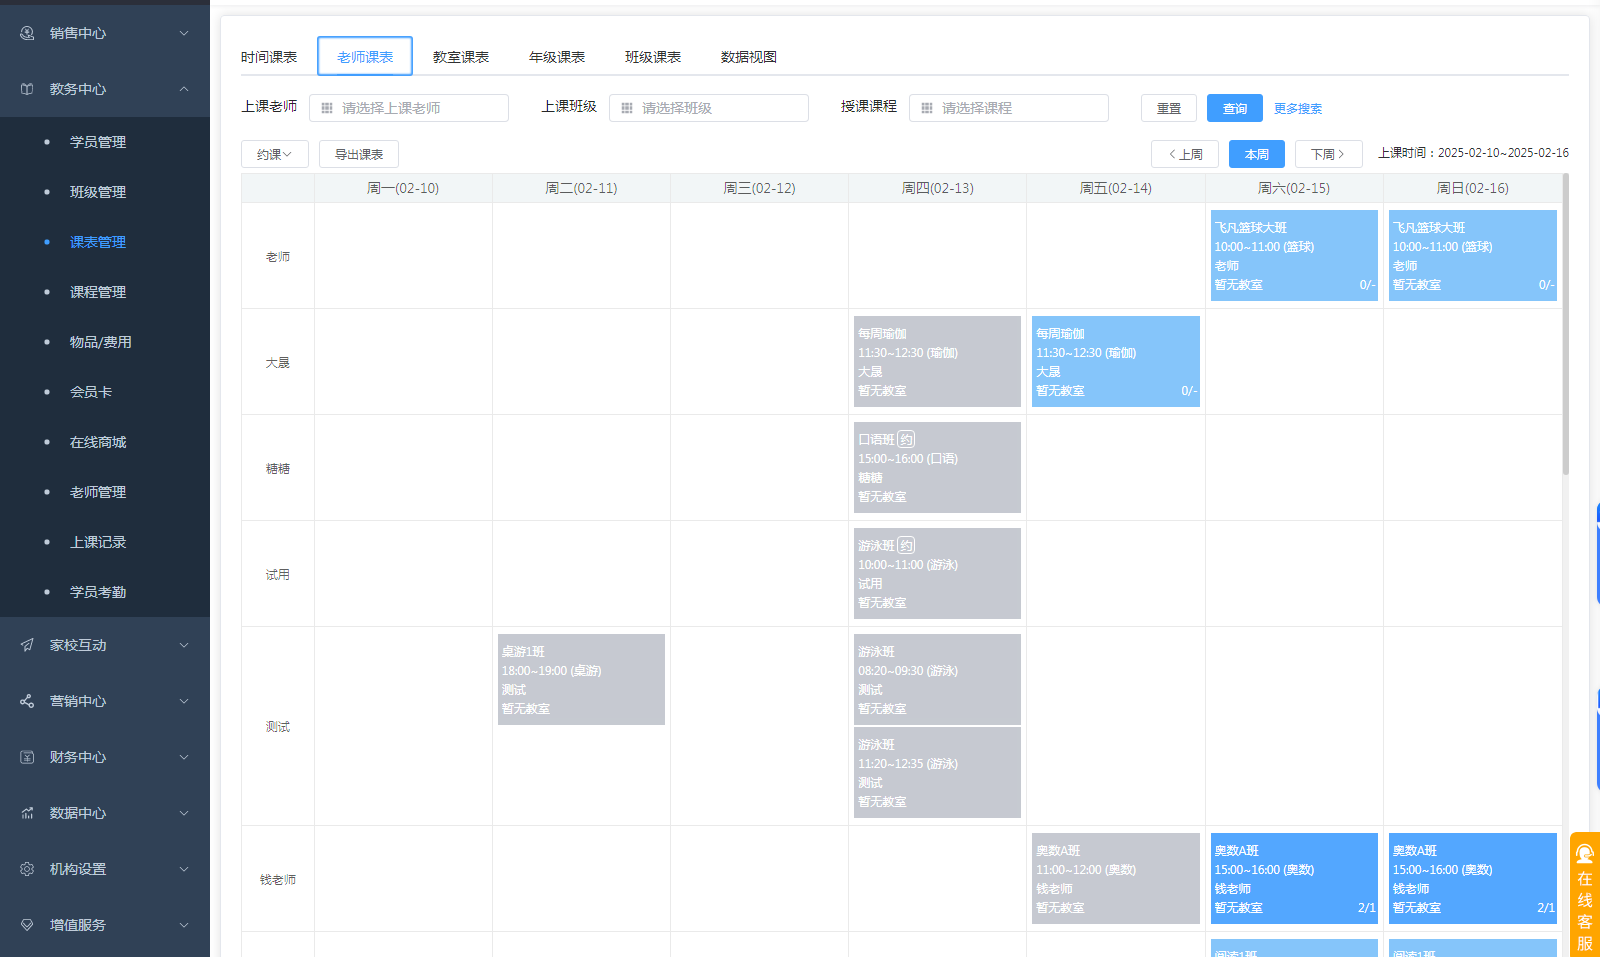This screenshot has height=957, width=1600.
Task: Switch to the 年级课表 tab
Action: 557,57
